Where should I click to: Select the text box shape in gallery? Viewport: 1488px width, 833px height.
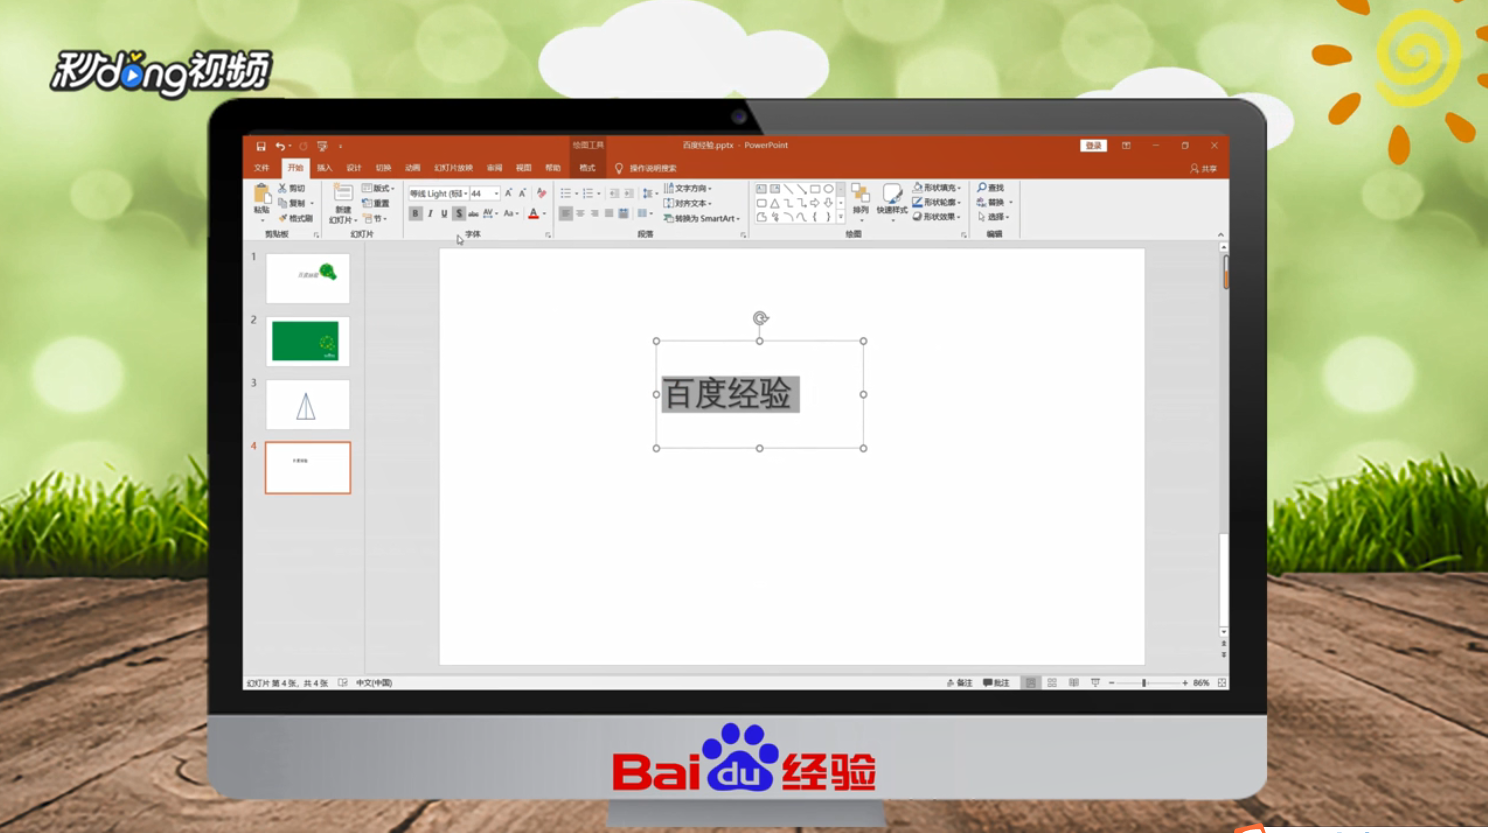click(761, 189)
